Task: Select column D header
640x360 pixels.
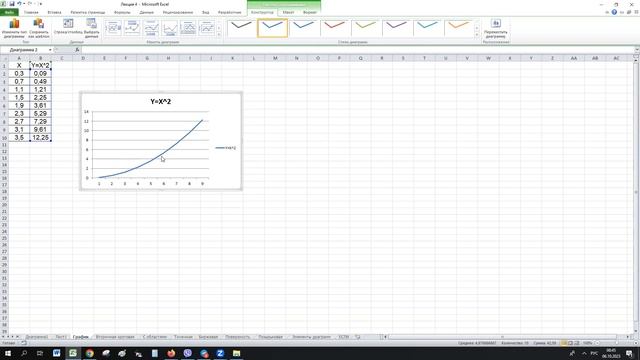Action: point(83,58)
